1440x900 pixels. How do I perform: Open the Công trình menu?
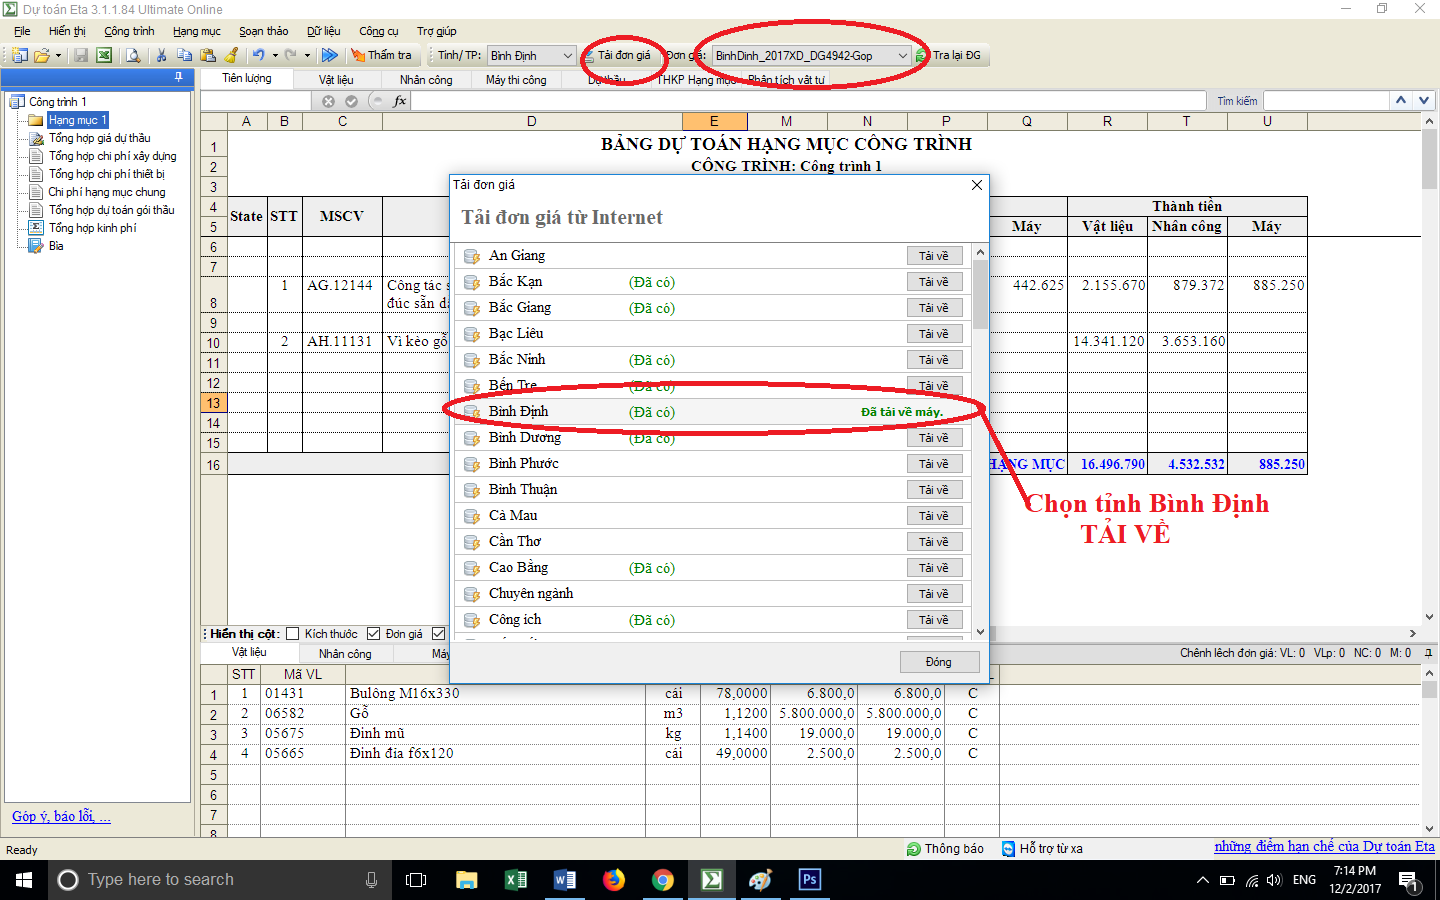[129, 31]
